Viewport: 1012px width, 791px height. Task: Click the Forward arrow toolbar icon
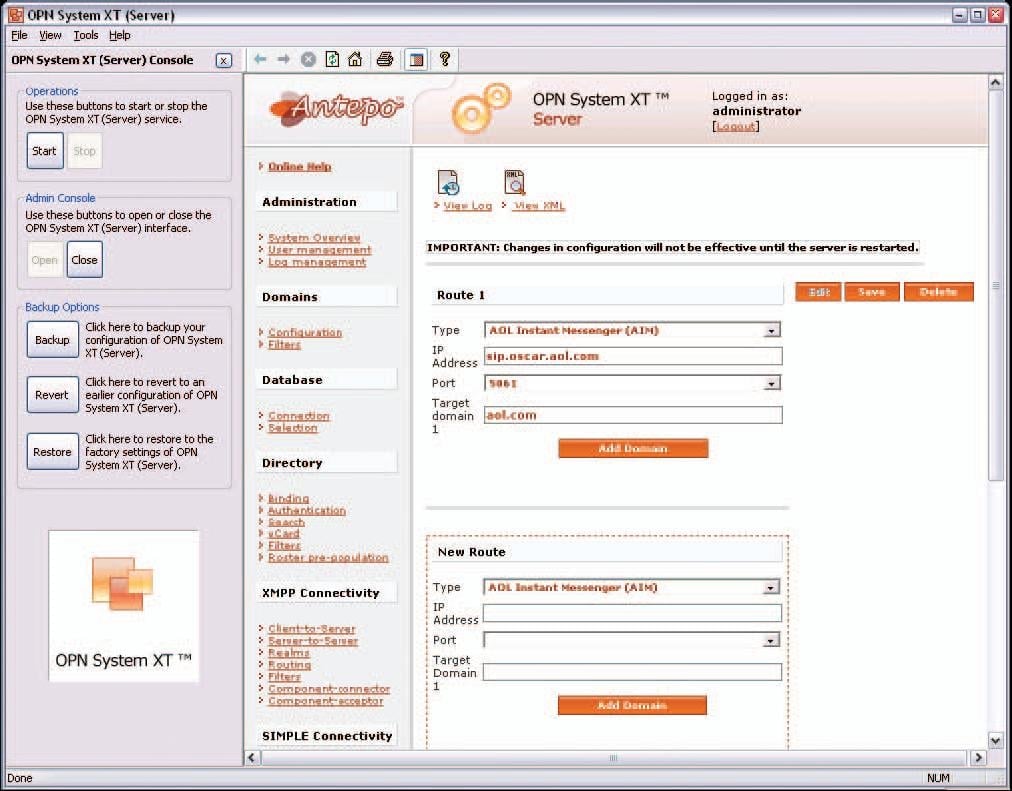[283, 59]
